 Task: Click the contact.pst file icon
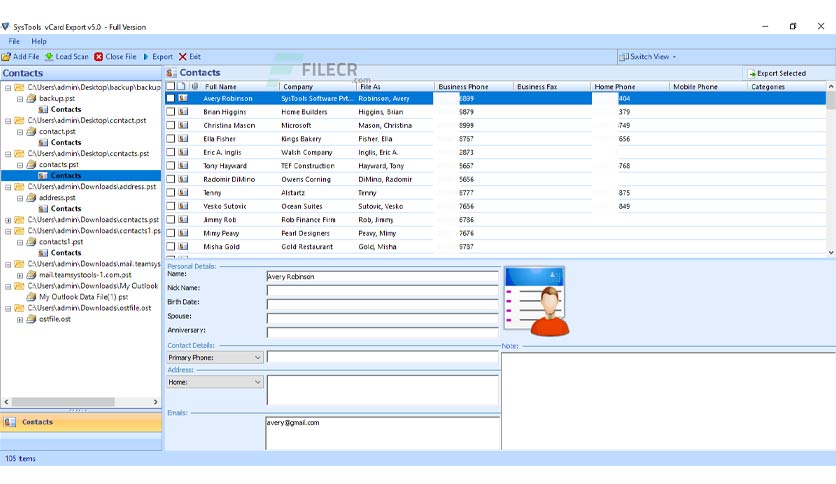click(31, 131)
